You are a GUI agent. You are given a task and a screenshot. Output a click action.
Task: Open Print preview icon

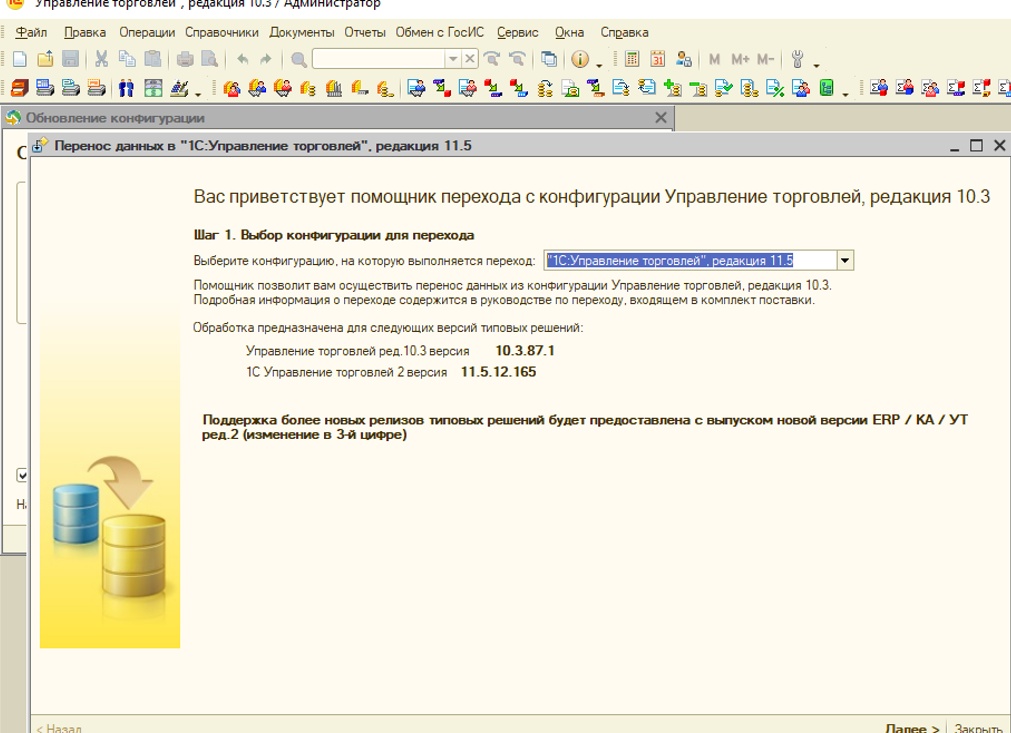tap(210, 59)
